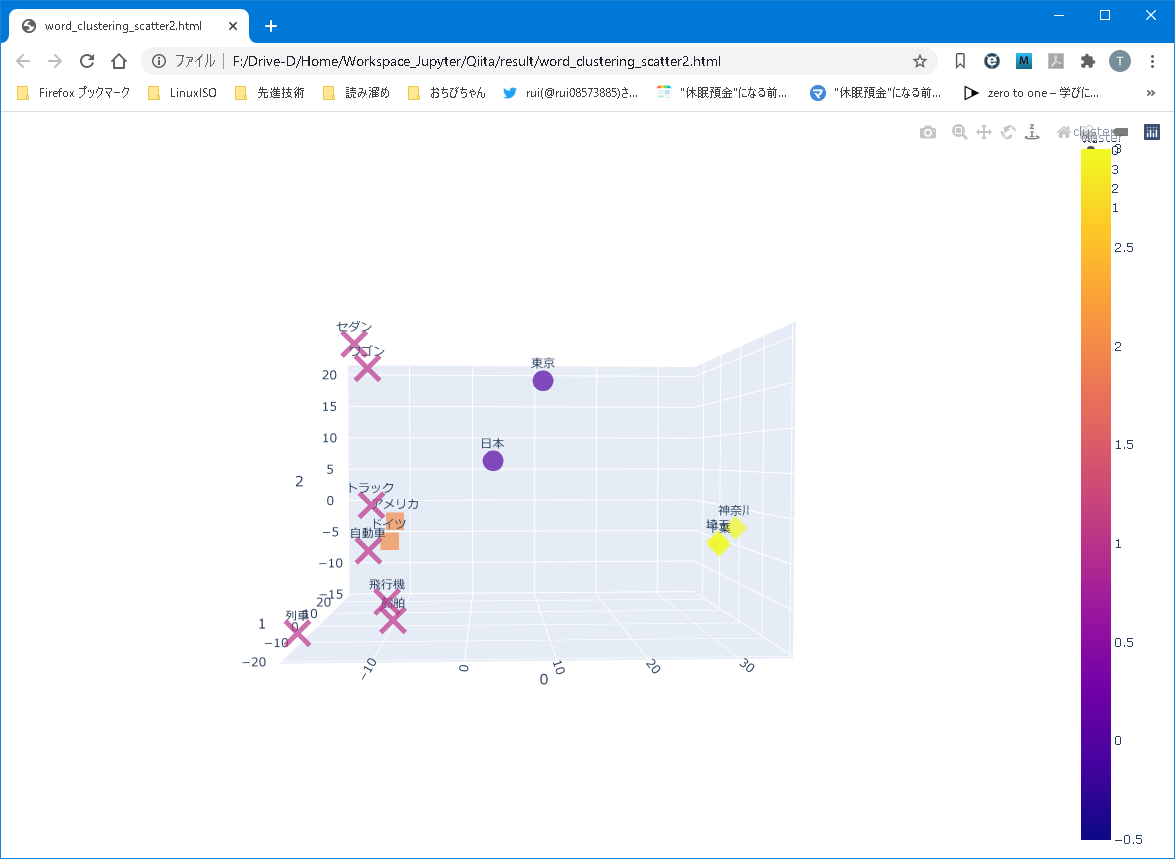Viewport: 1175px width, 859px height.
Task: Click the 列車 cross marker
Action: (297, 633)
